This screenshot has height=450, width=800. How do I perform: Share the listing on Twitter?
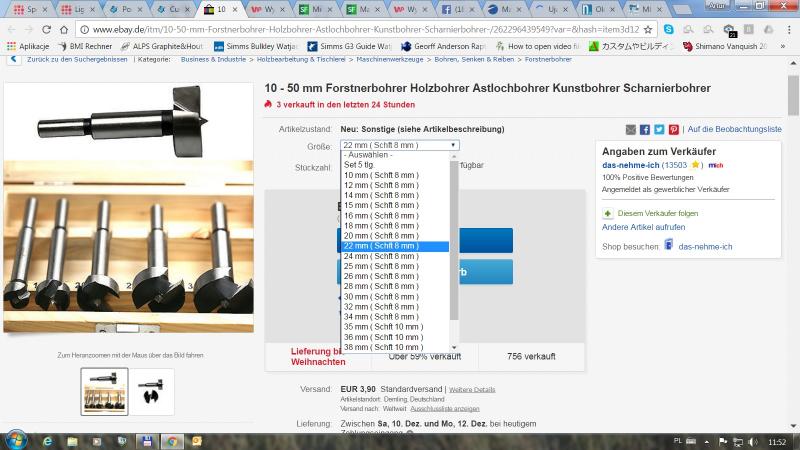pos(659,129)
